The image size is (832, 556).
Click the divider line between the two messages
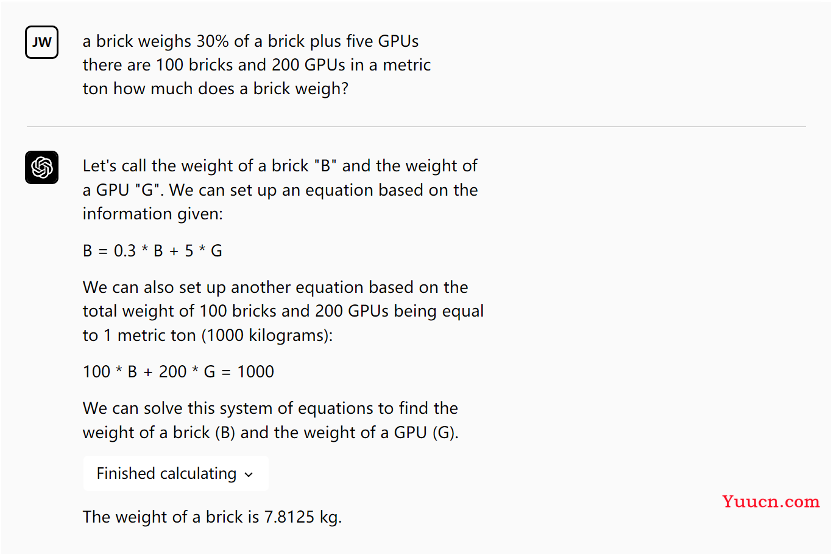[416, 127]
